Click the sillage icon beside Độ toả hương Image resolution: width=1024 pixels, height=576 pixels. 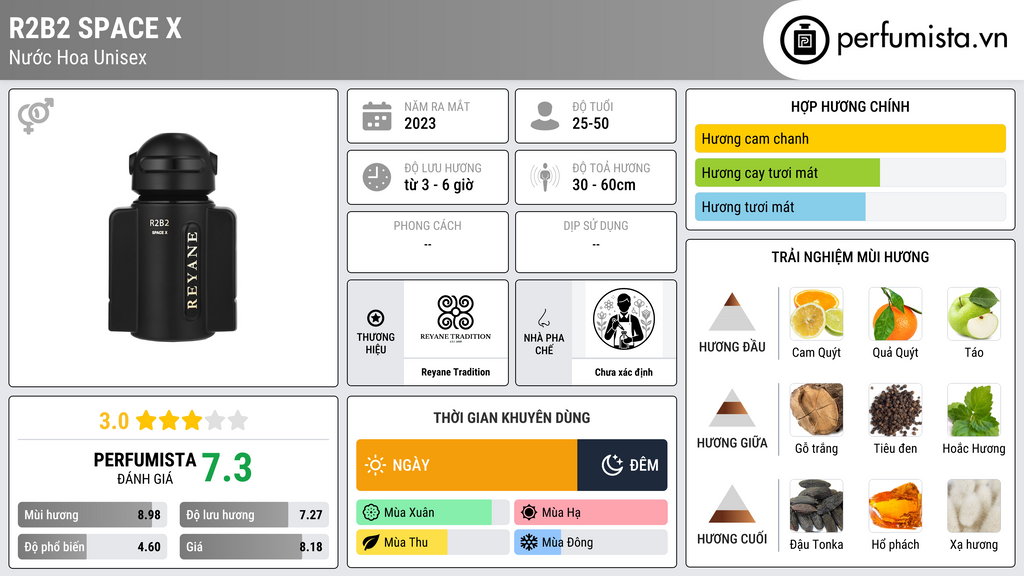545,177
